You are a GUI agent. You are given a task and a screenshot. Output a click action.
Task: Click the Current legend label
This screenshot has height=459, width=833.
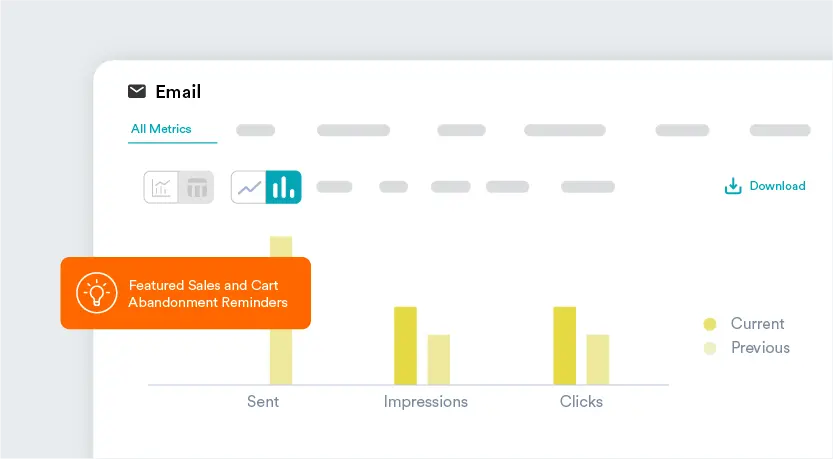pyautogui.click(x=758, y=324)
